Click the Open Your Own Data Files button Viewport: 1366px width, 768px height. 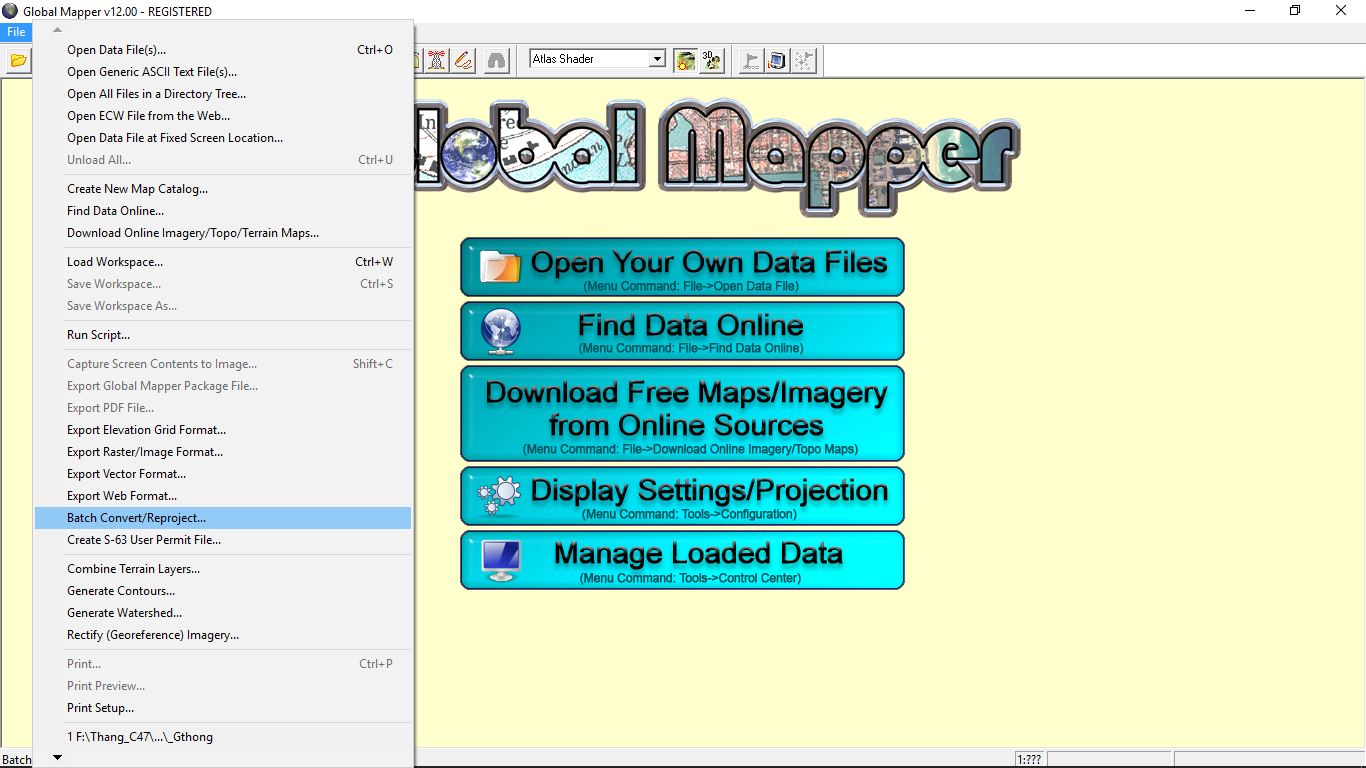(x=682, y=267)
